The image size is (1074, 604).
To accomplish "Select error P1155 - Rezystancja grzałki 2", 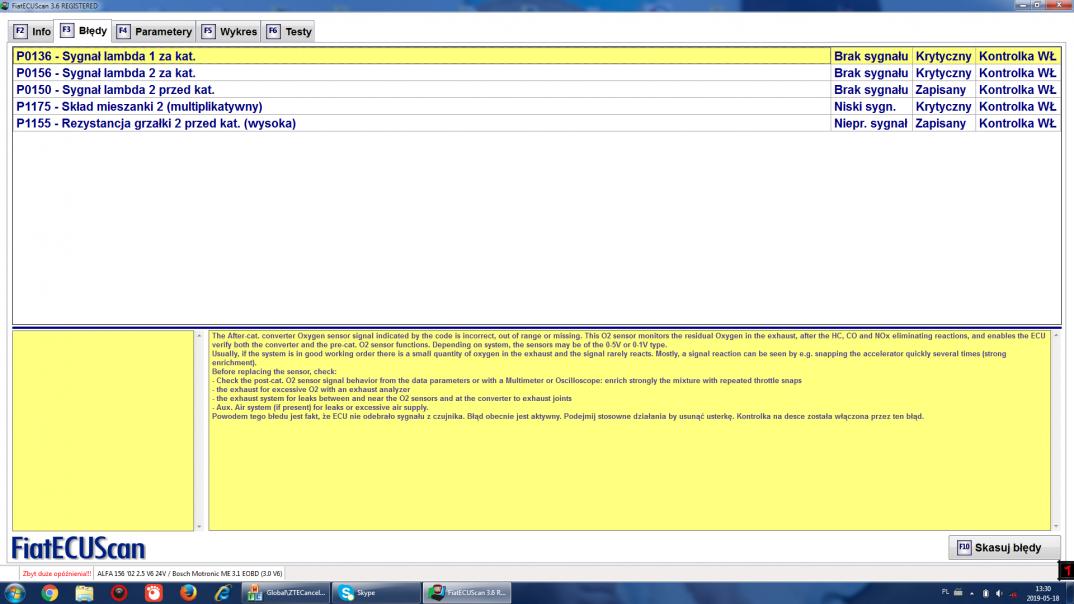I will coord(421,123).
